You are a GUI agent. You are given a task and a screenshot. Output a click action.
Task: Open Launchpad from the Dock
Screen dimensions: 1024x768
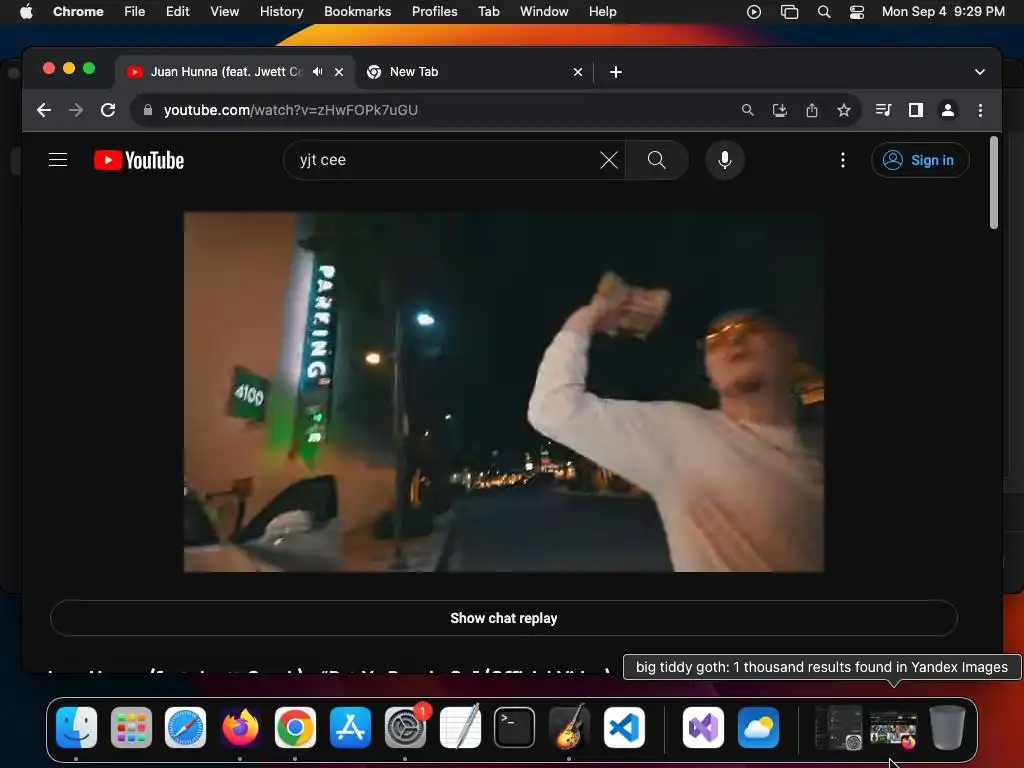pos(131,727)
